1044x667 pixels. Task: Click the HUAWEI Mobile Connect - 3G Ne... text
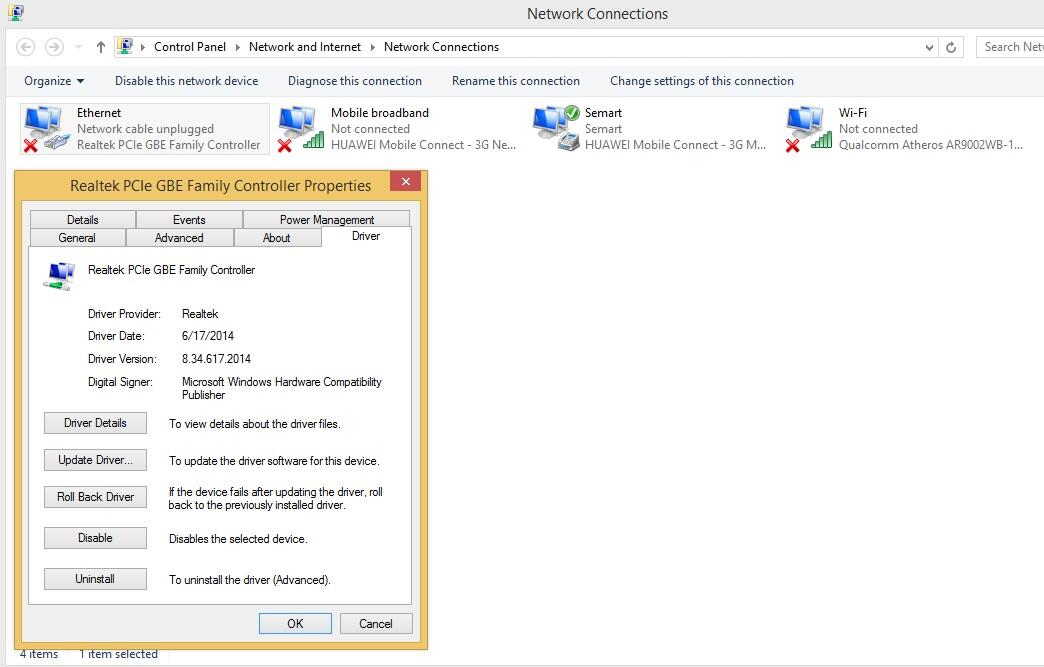pyautogui.click(x=423, y=145)
